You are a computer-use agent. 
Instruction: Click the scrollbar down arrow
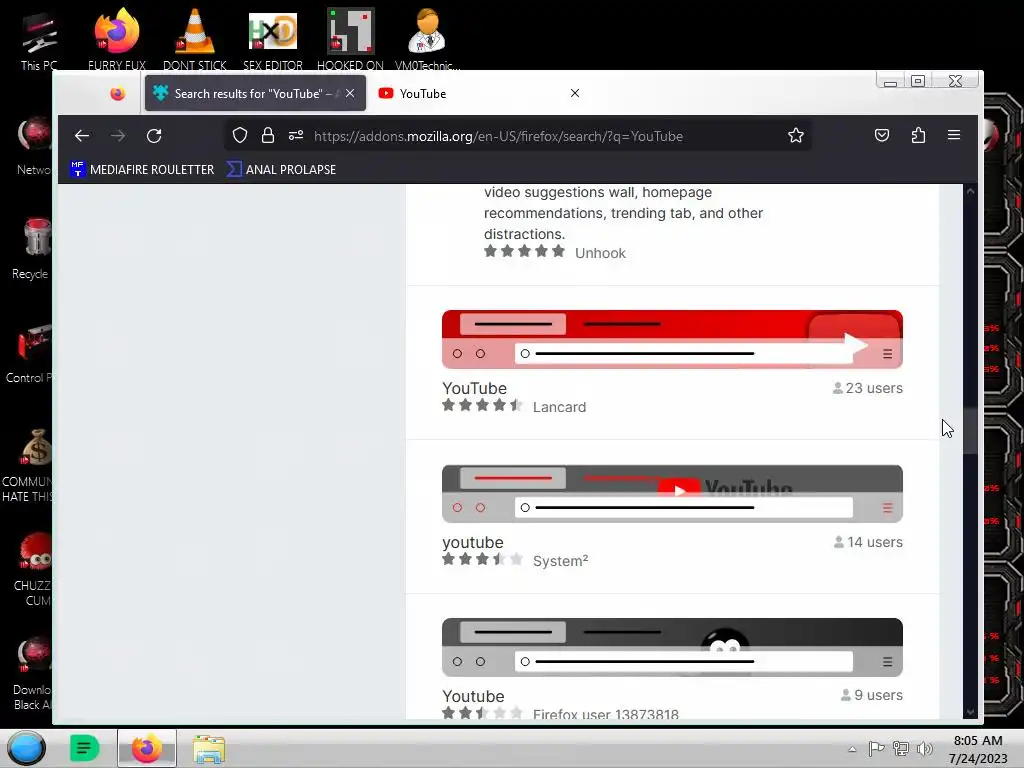click(970, 712)
